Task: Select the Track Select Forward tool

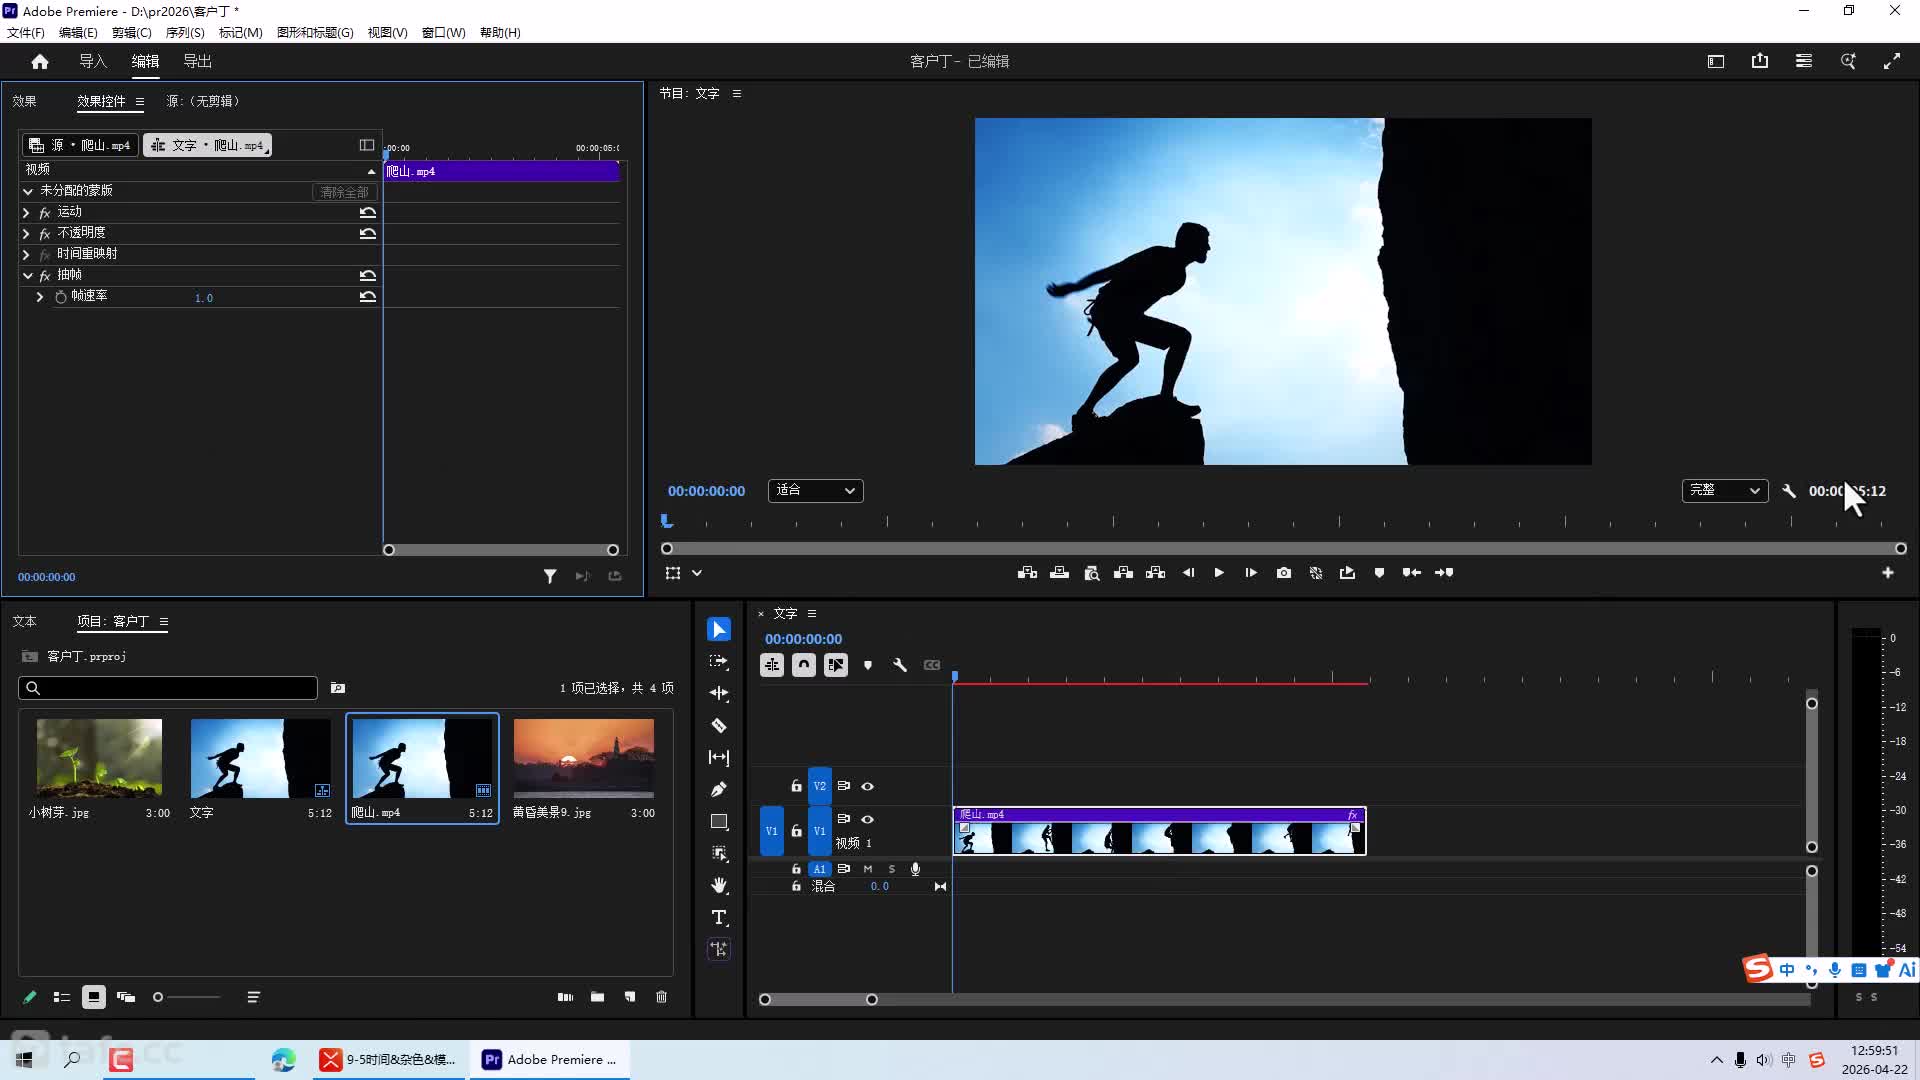Action: tap(719, 661)
